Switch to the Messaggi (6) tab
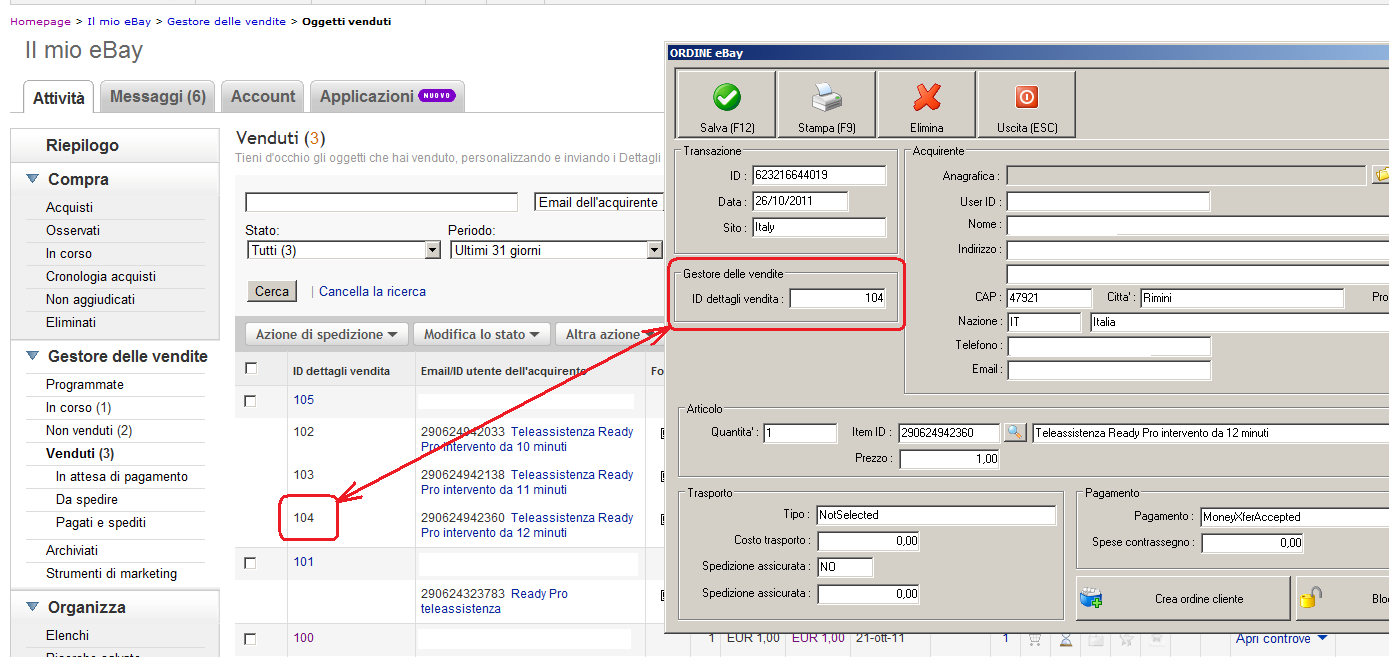The image size is (1389, 657). pyautogui.click(x=158, y=97)
